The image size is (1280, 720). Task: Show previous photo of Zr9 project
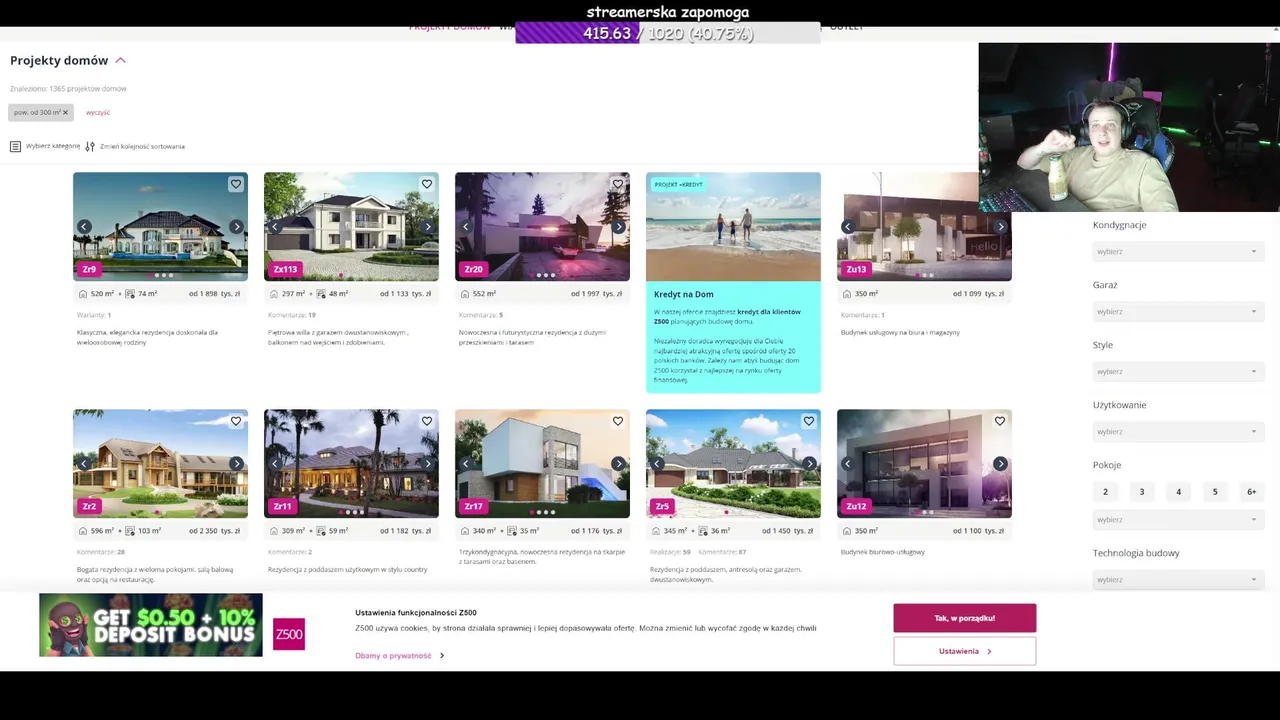(x=84, y=227)
